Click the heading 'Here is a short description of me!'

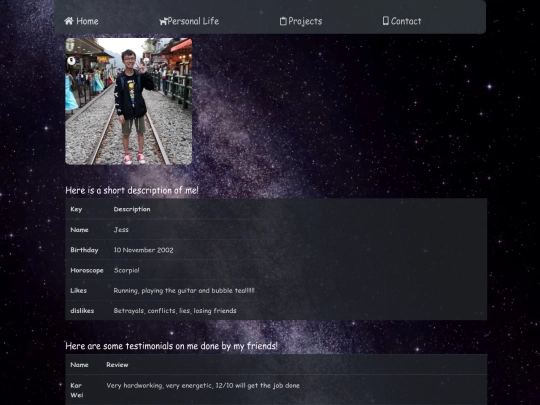[132, 190]
